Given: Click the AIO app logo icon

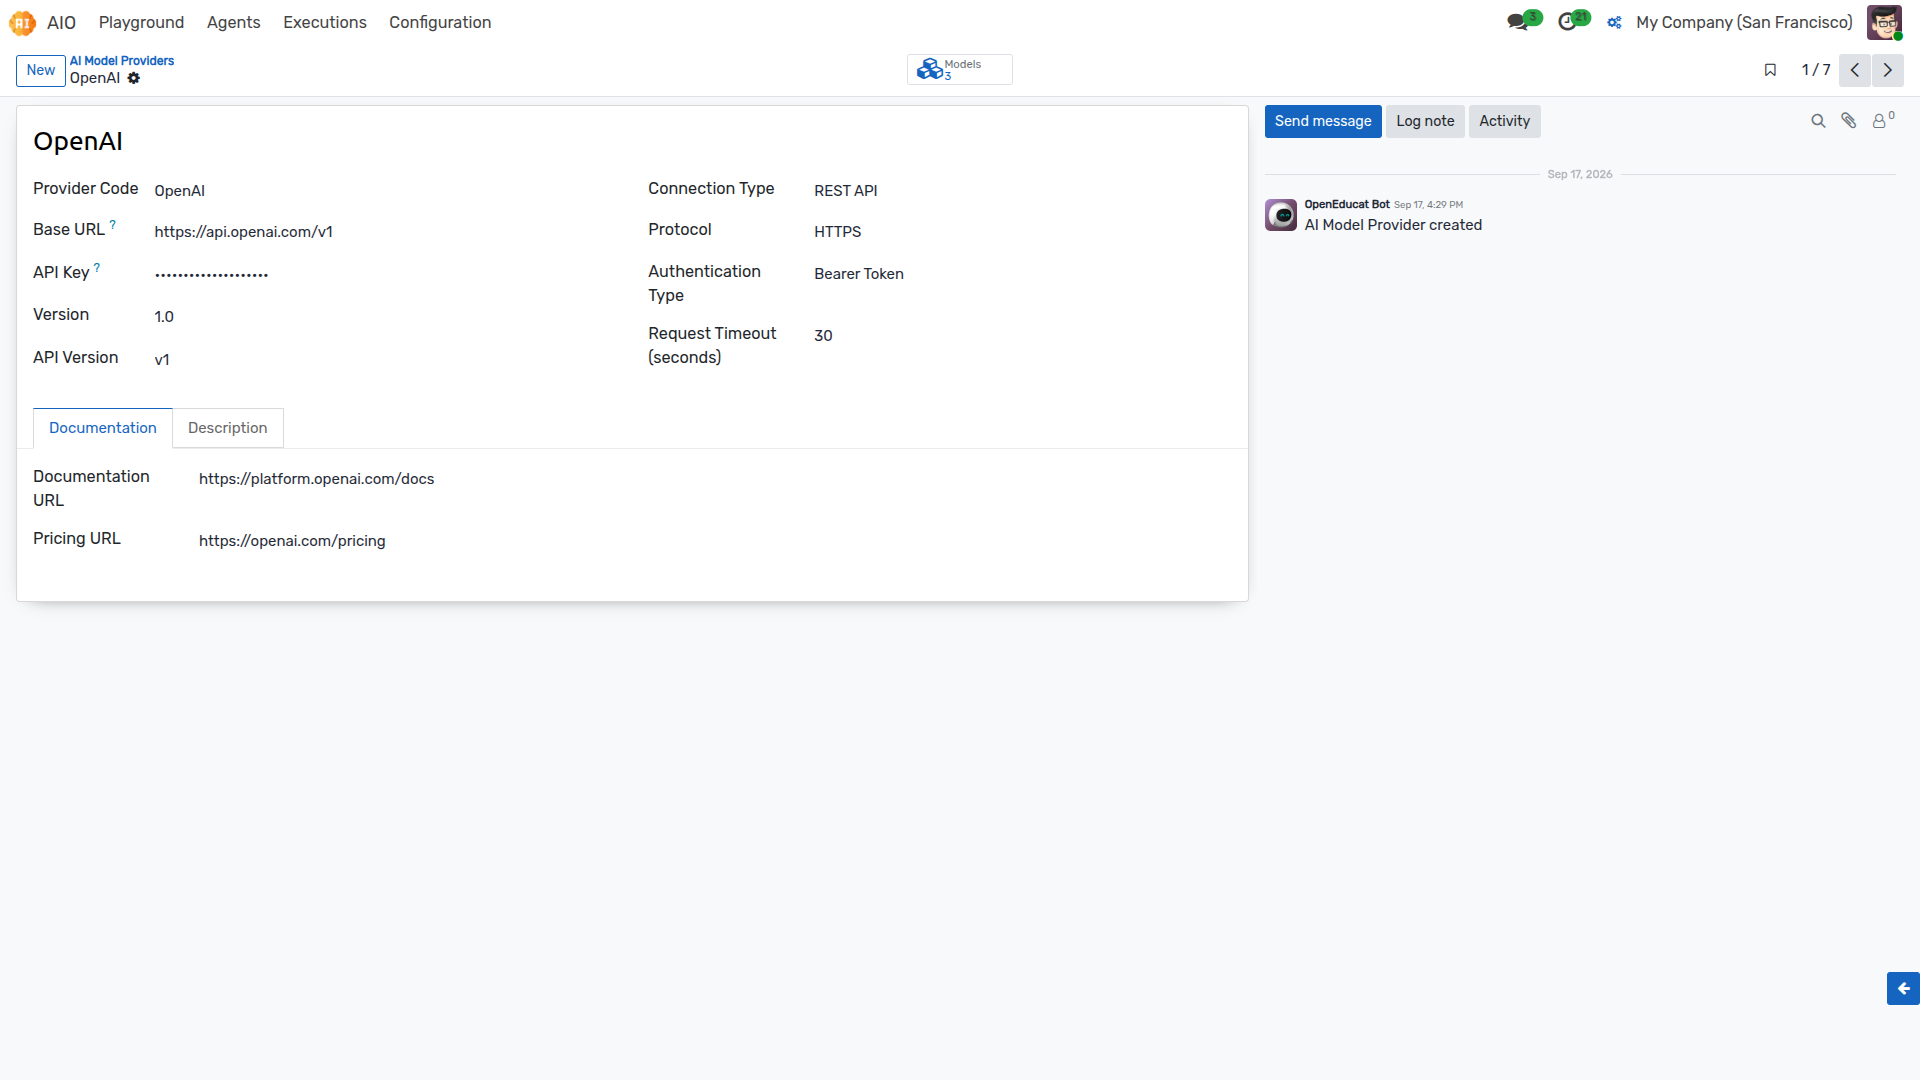Looking at the screenshot, I should [22, 22].
